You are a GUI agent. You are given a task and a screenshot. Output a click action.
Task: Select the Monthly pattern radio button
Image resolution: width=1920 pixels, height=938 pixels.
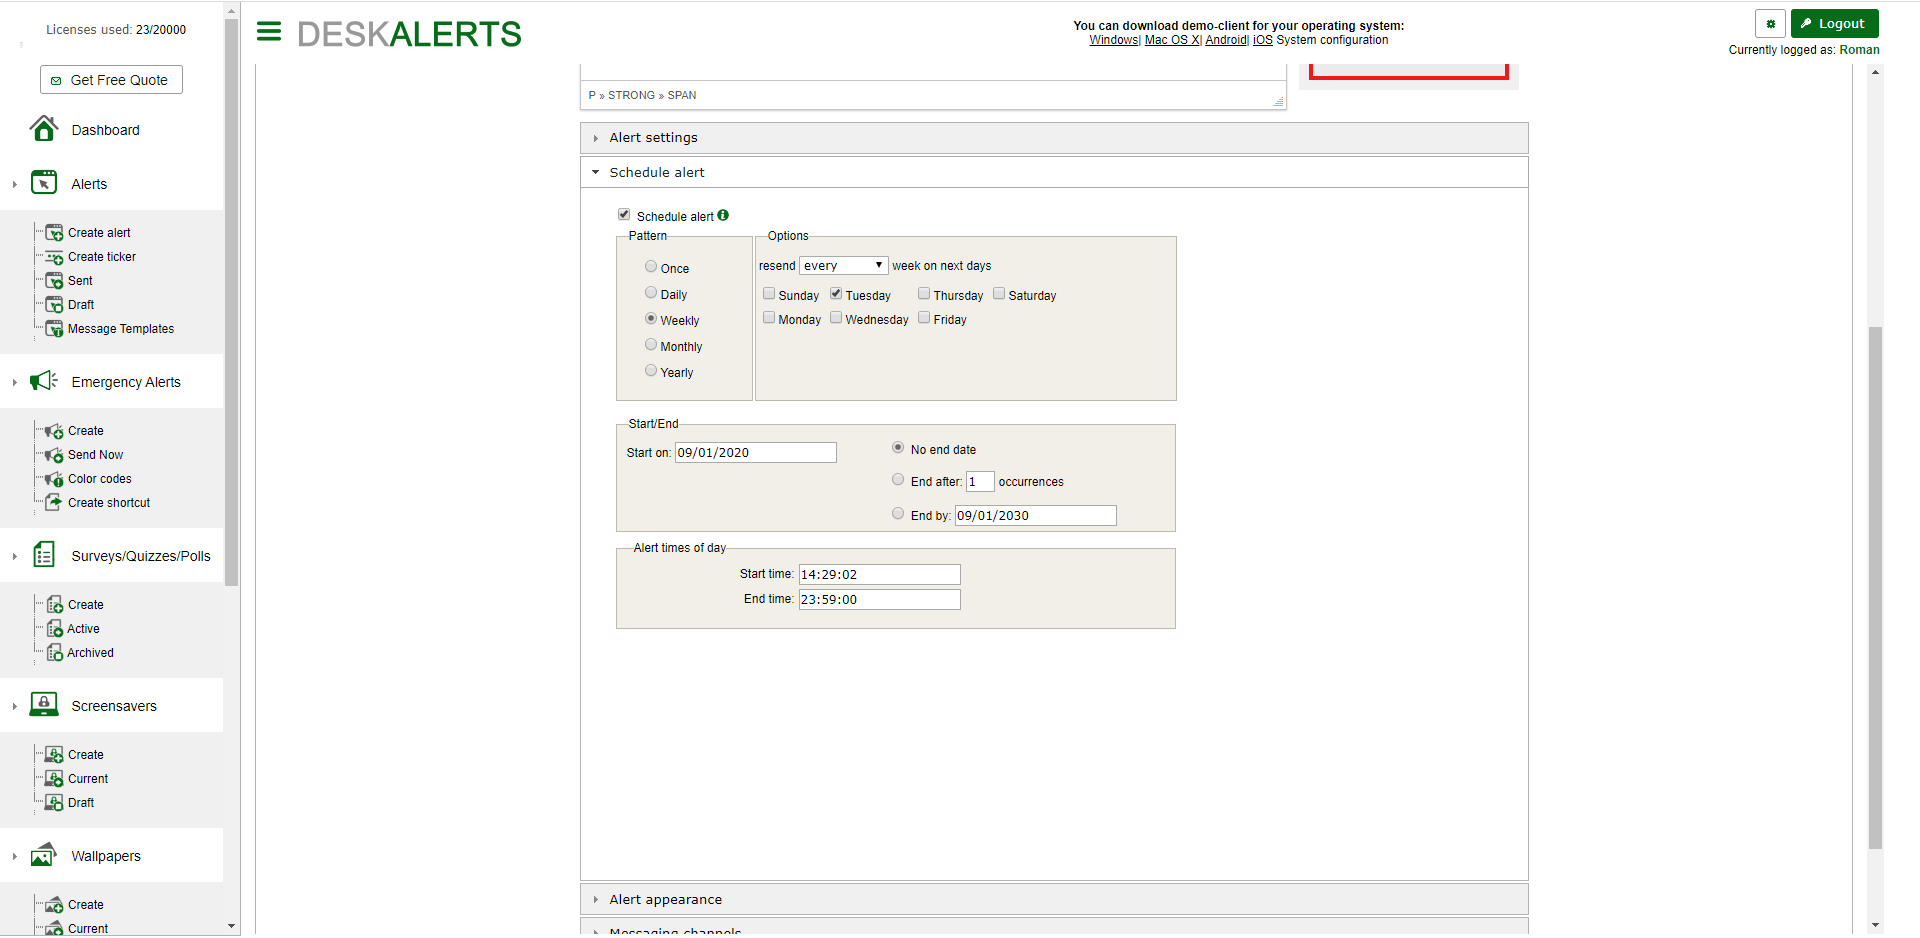click(650, 344)
